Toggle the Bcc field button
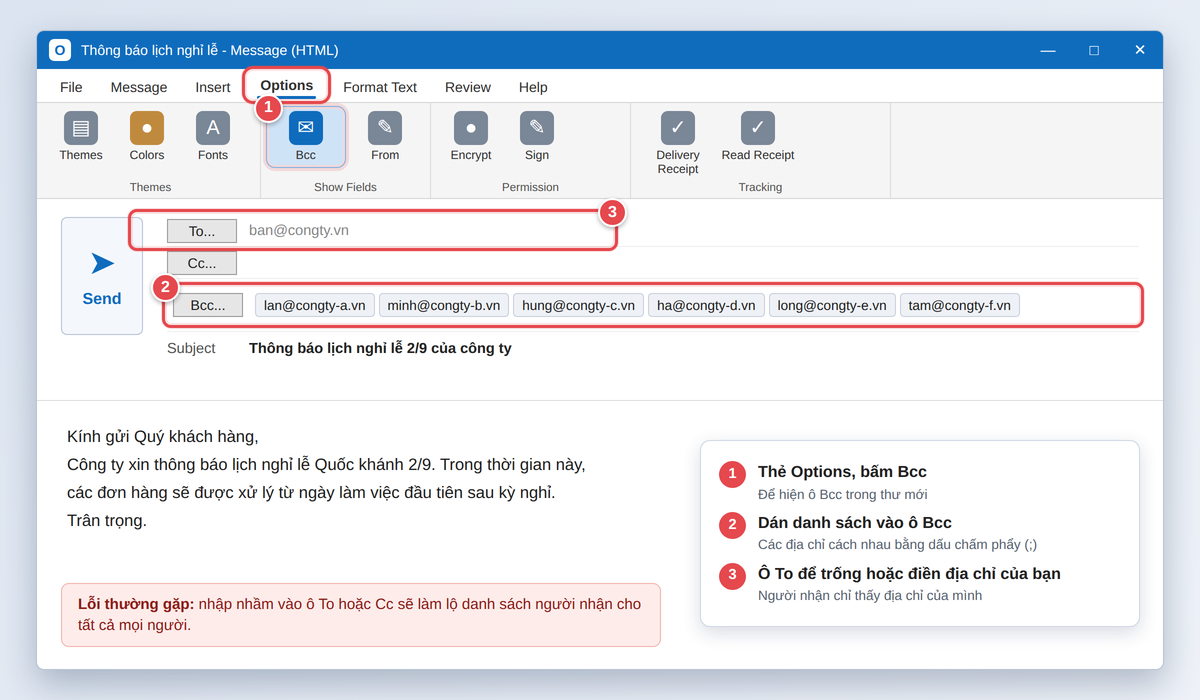Screen dimensions: 1200x700 [306, 136]
